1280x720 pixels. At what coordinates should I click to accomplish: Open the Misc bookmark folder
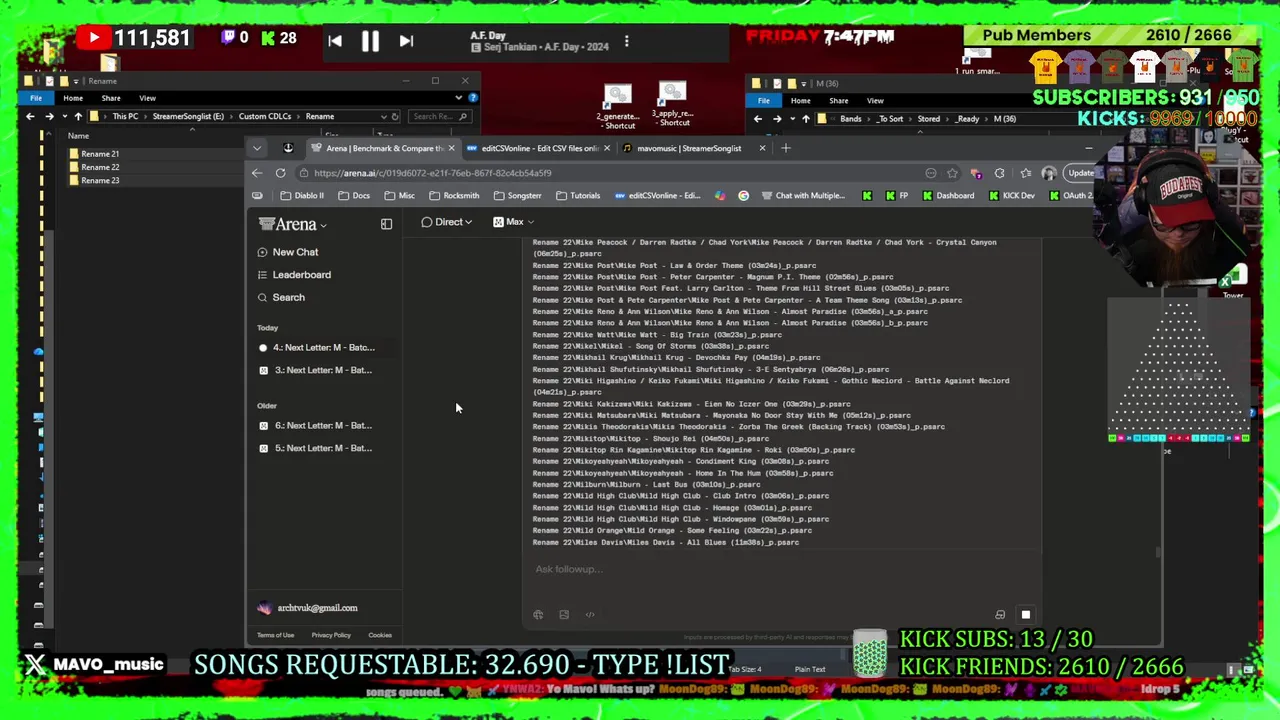(400, 196)
